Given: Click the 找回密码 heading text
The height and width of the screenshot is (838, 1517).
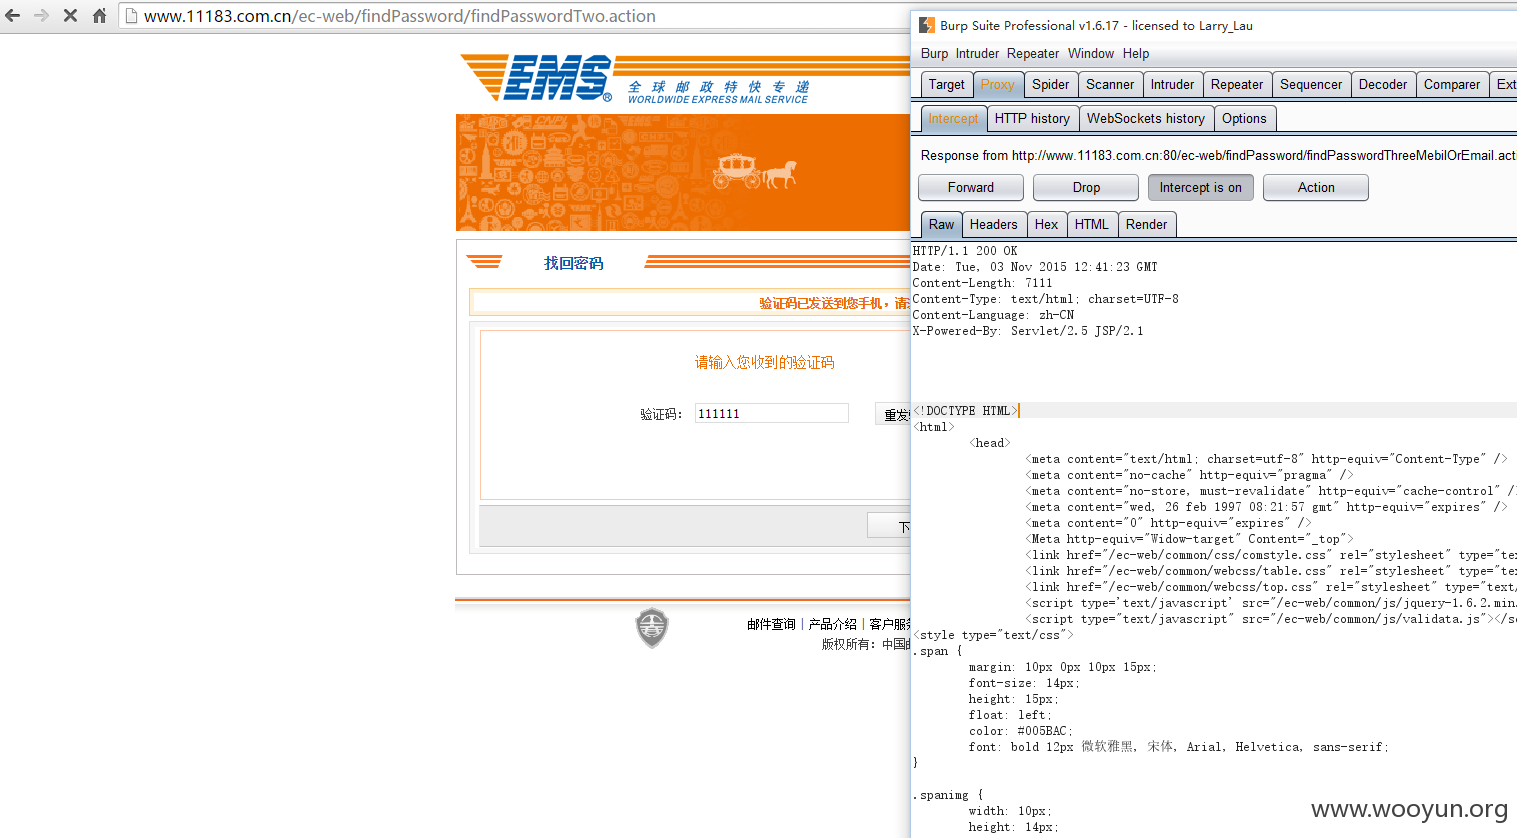Looking at the screenshot, I should (x=574, y=263).
